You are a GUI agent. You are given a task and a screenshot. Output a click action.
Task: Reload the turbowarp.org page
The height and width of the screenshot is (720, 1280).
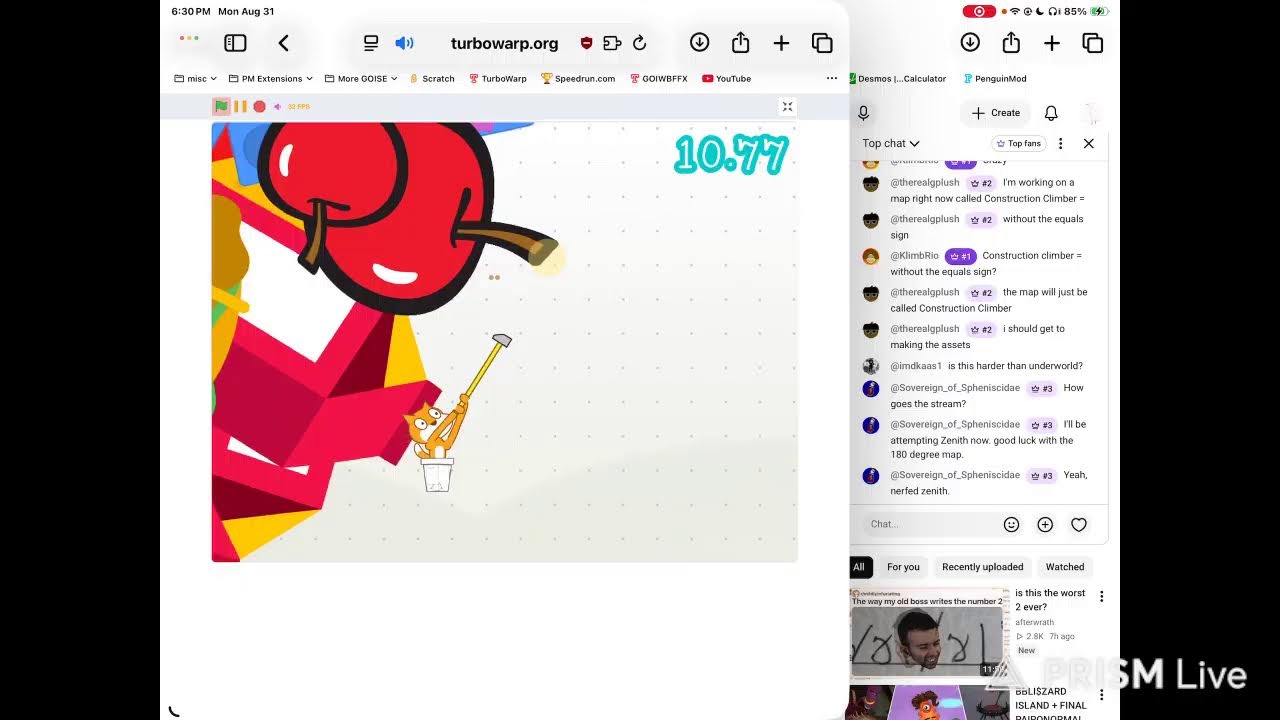pos(640,43)
